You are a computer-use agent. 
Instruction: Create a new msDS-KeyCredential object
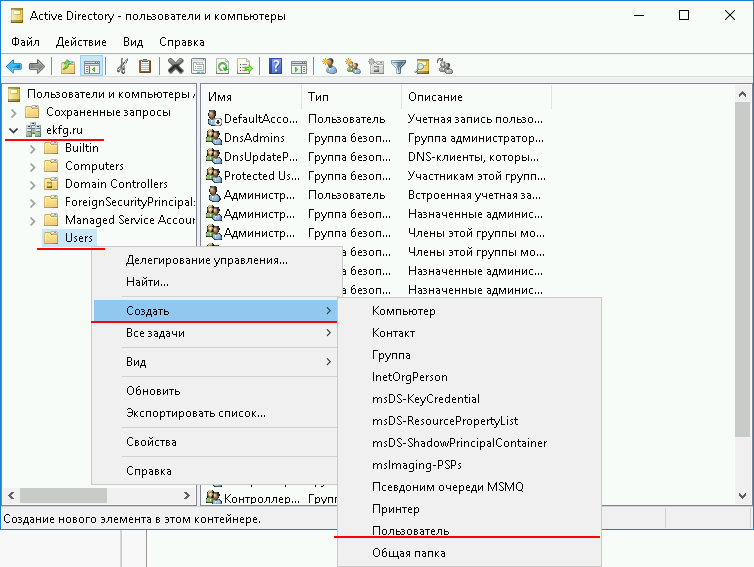469,399
